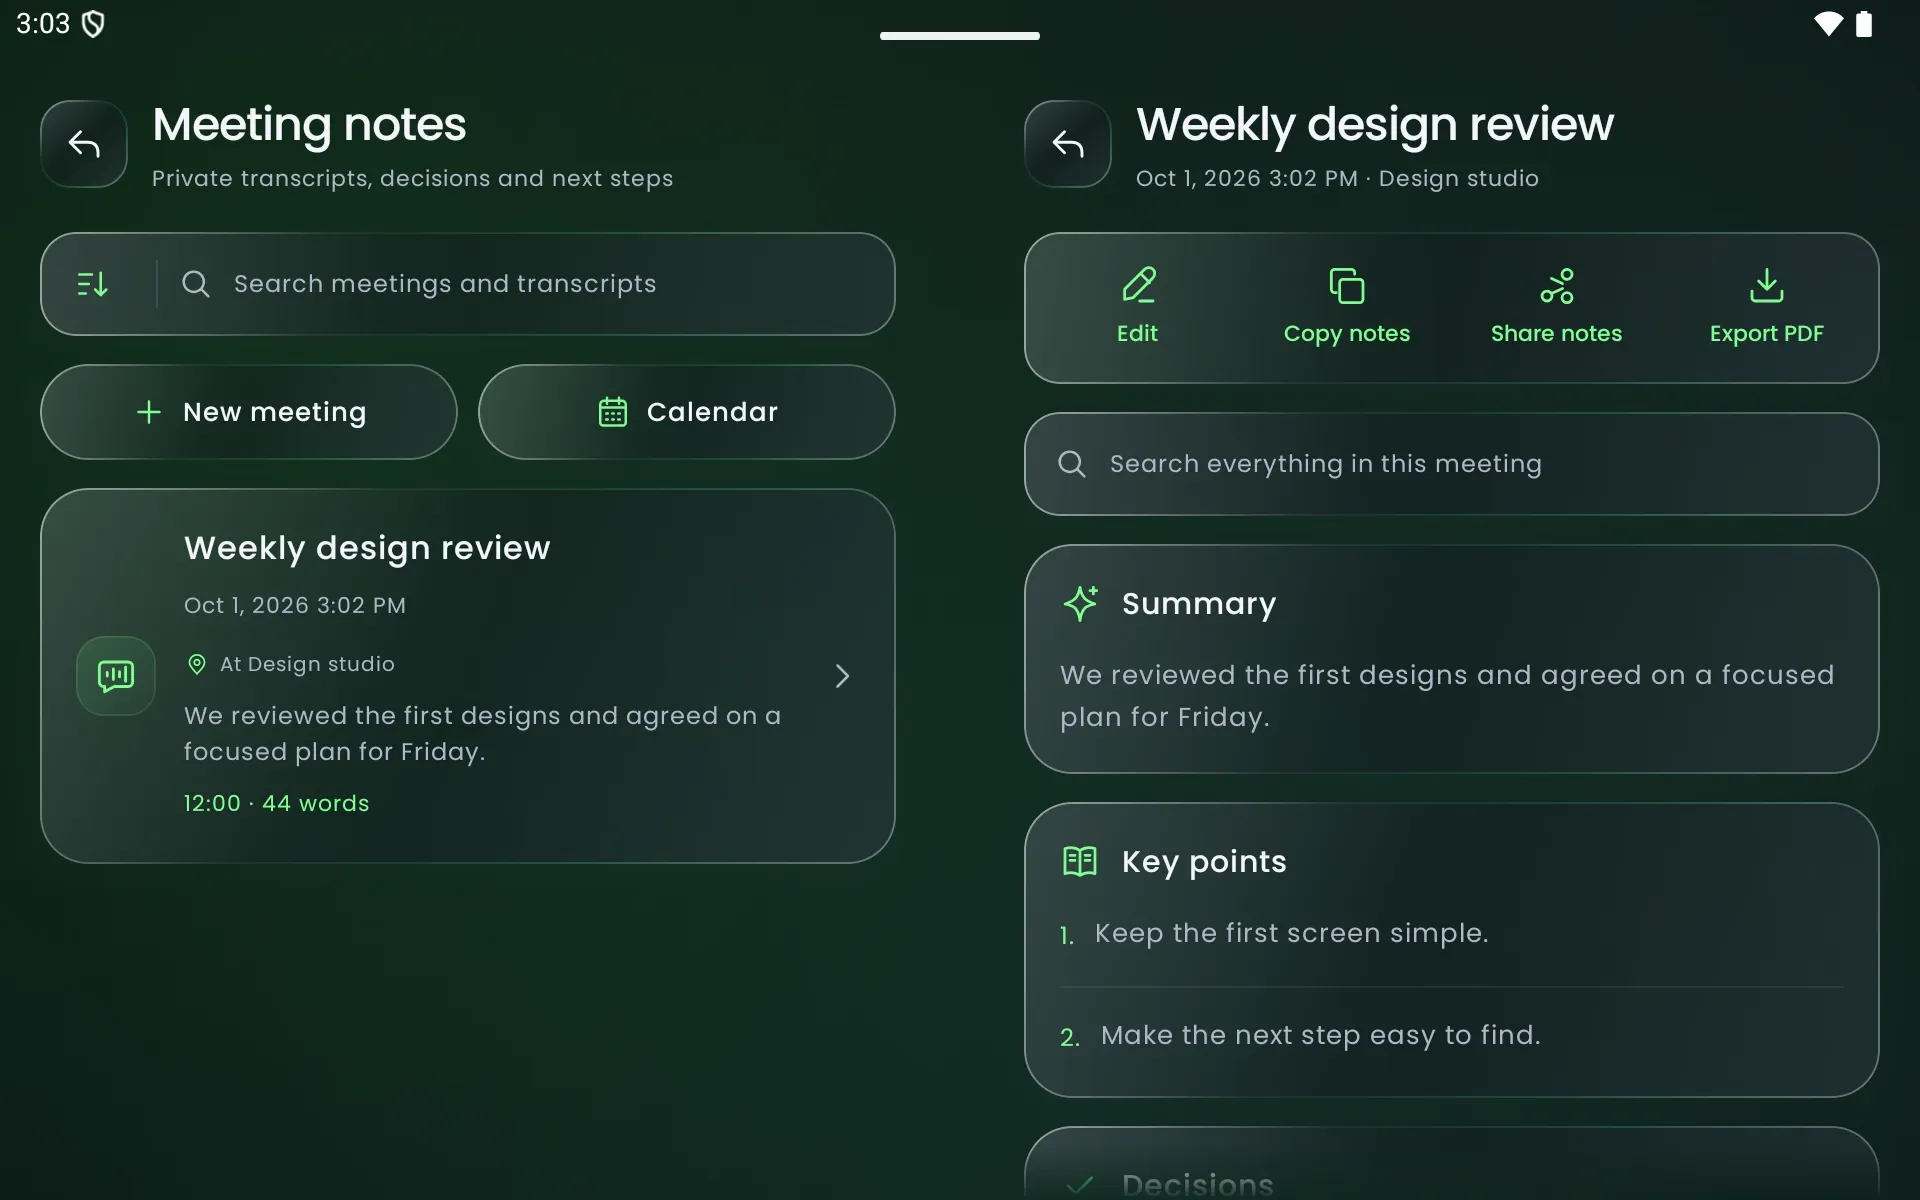Screen dimensions: 1920x1200
Task: Copy notes to the clipboard
Action: point(1347,308)
